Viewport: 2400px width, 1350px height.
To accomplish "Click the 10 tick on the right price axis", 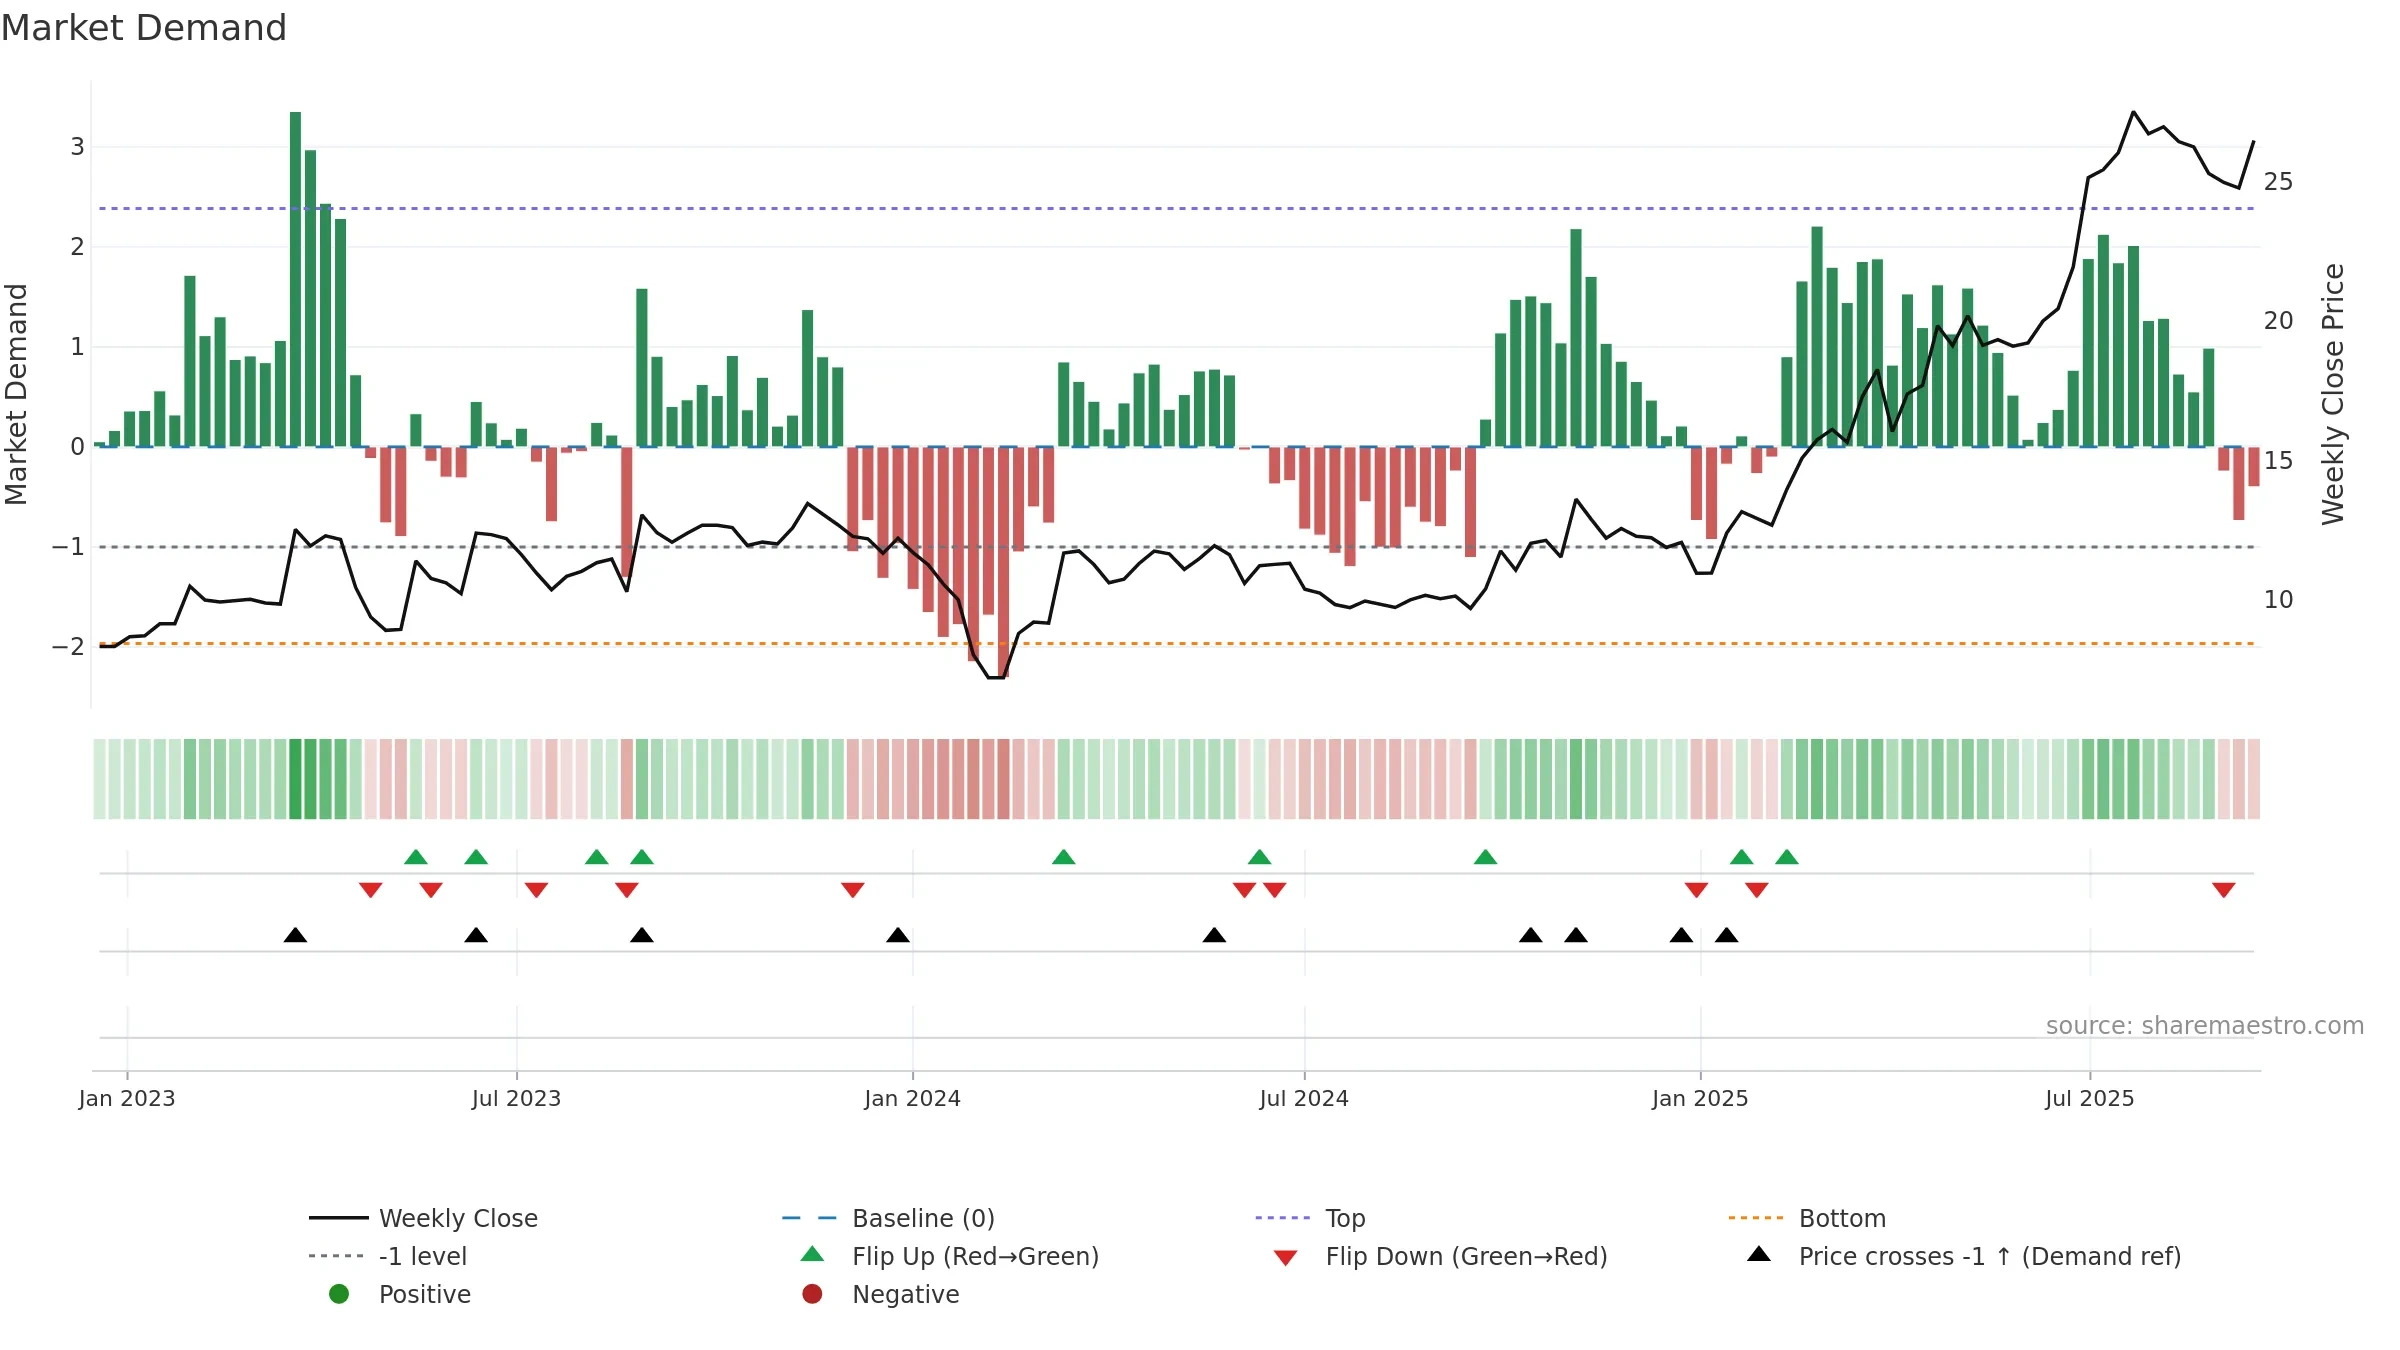I will click(x=2278, y=600).
